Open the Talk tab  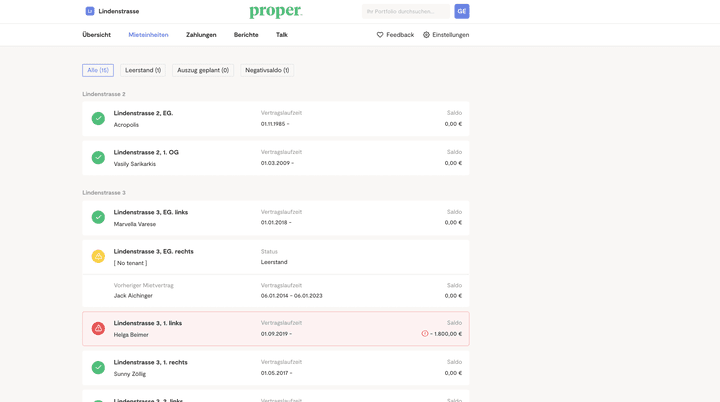[282, 35]
